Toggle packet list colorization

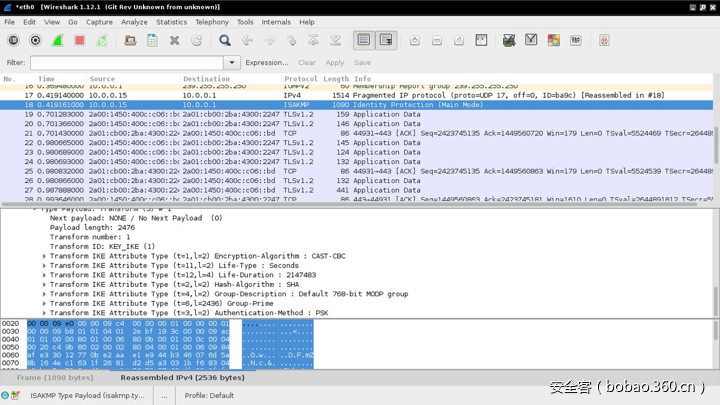[x=364, y=40]
